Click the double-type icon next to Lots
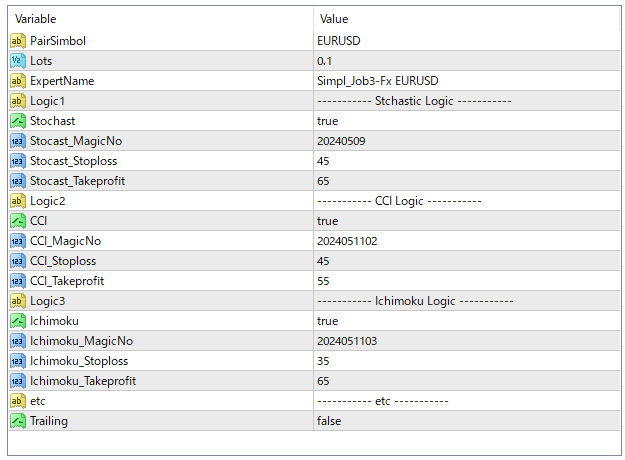625x460 pixels. coord(17,61)
